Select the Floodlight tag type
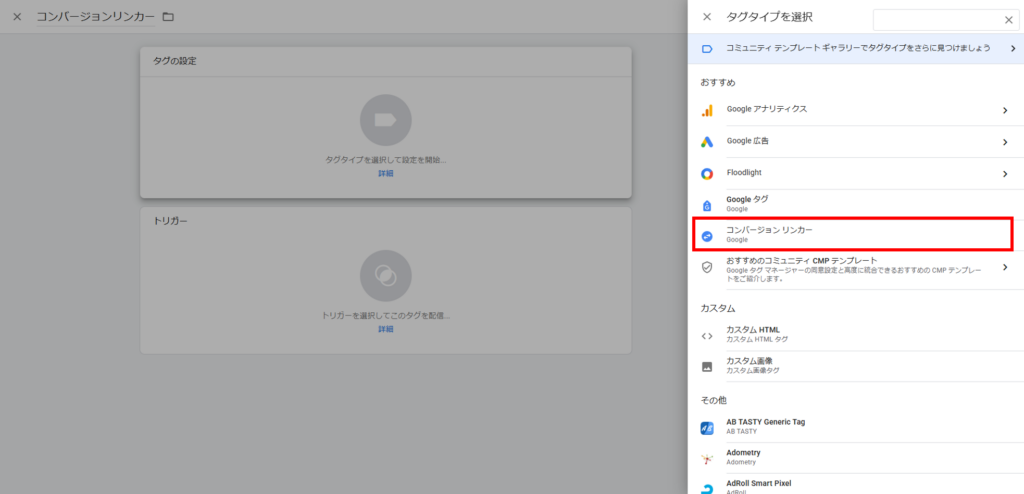This screenshot has height=494, width=1024. click(856, 174)
